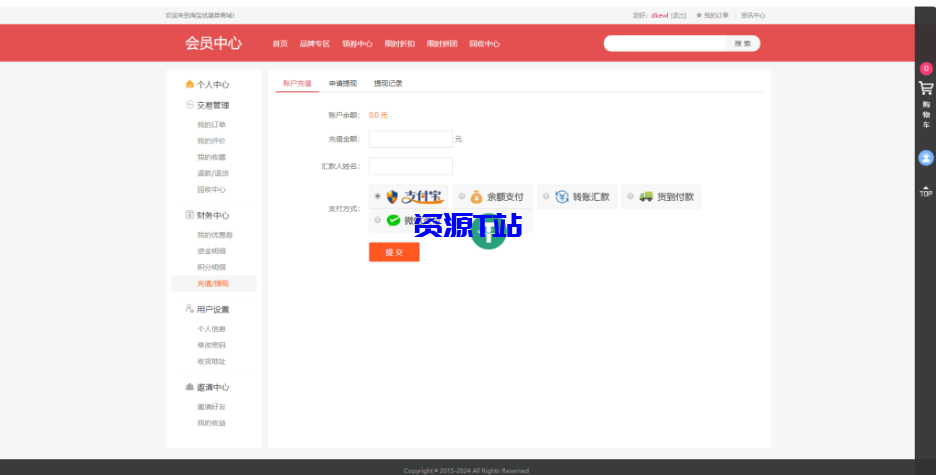Click the 会员中心 site title

click(x=213, y=43)
